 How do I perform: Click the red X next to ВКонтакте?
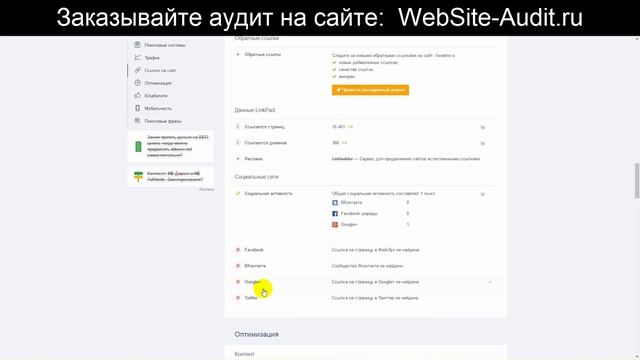(238, 266)
